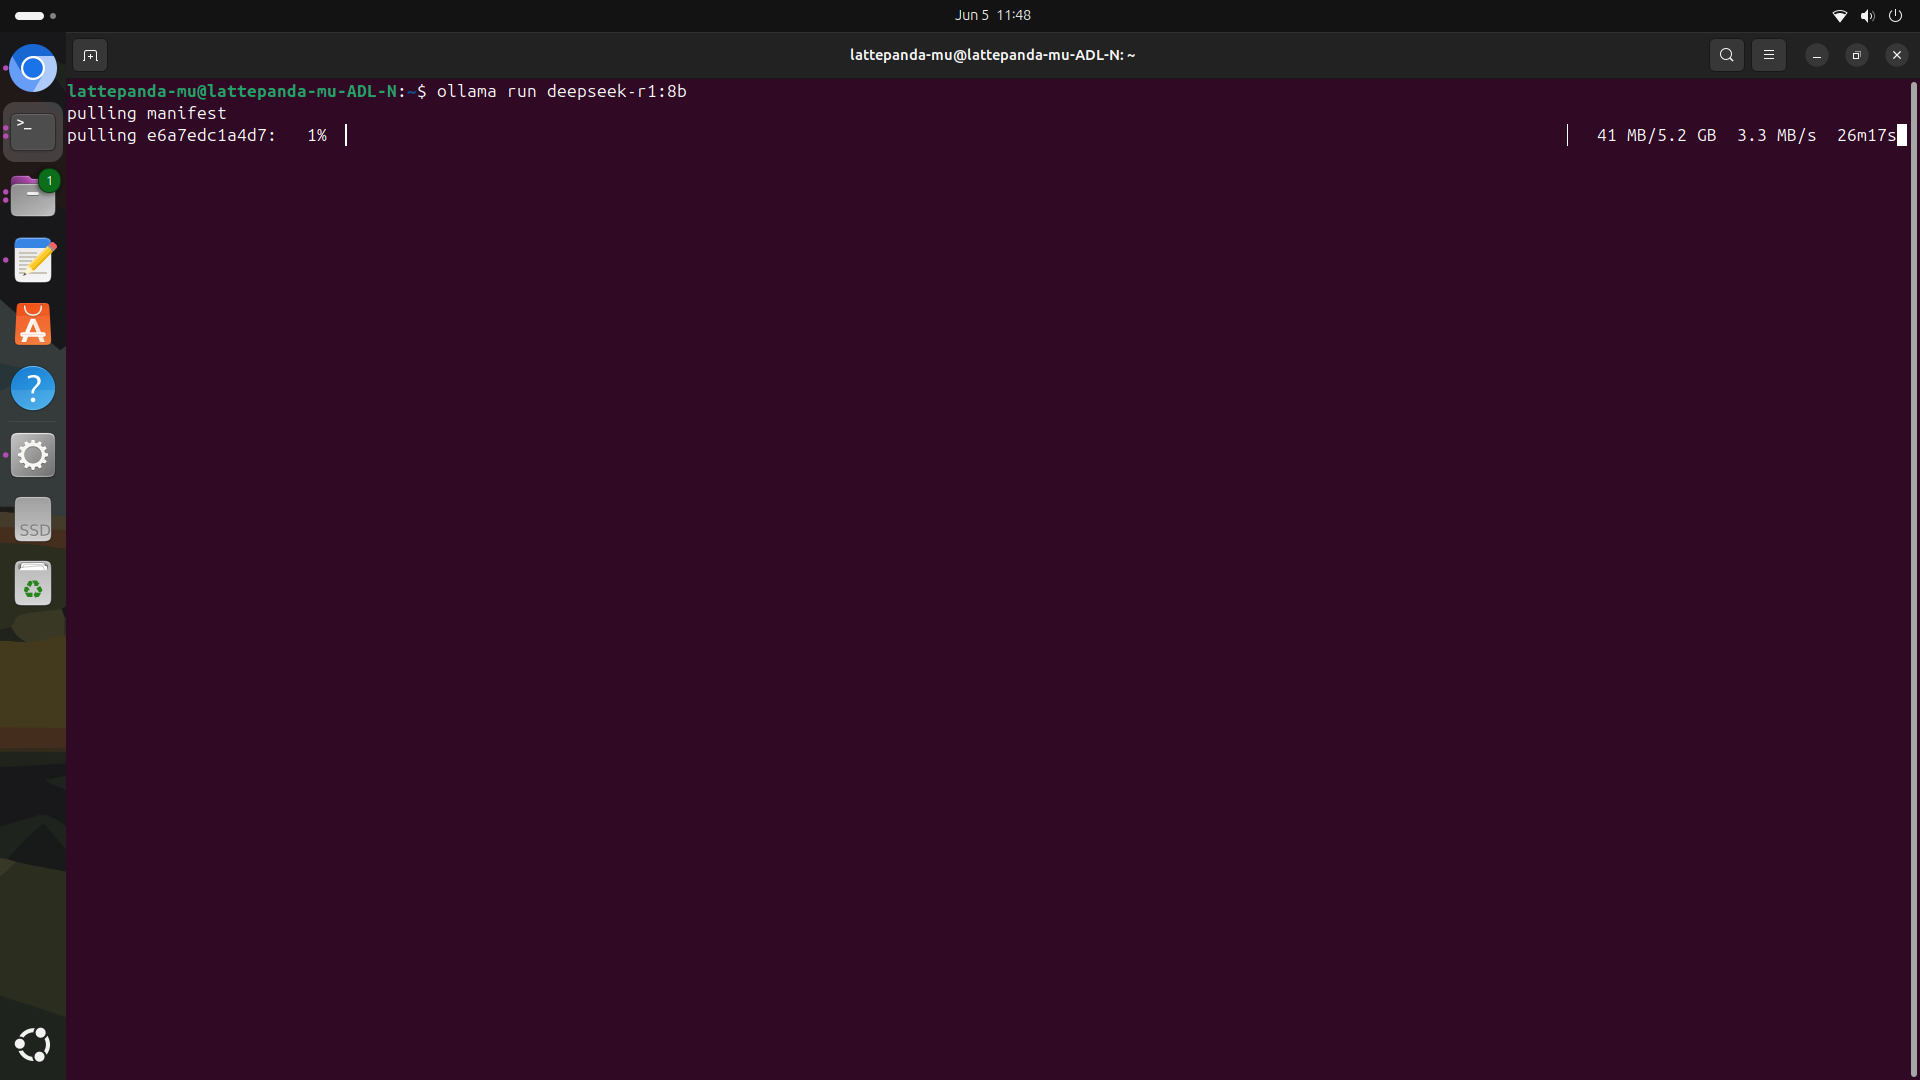
Task: Click the terminal vertical scrollbar
Action: [1914, 580]
